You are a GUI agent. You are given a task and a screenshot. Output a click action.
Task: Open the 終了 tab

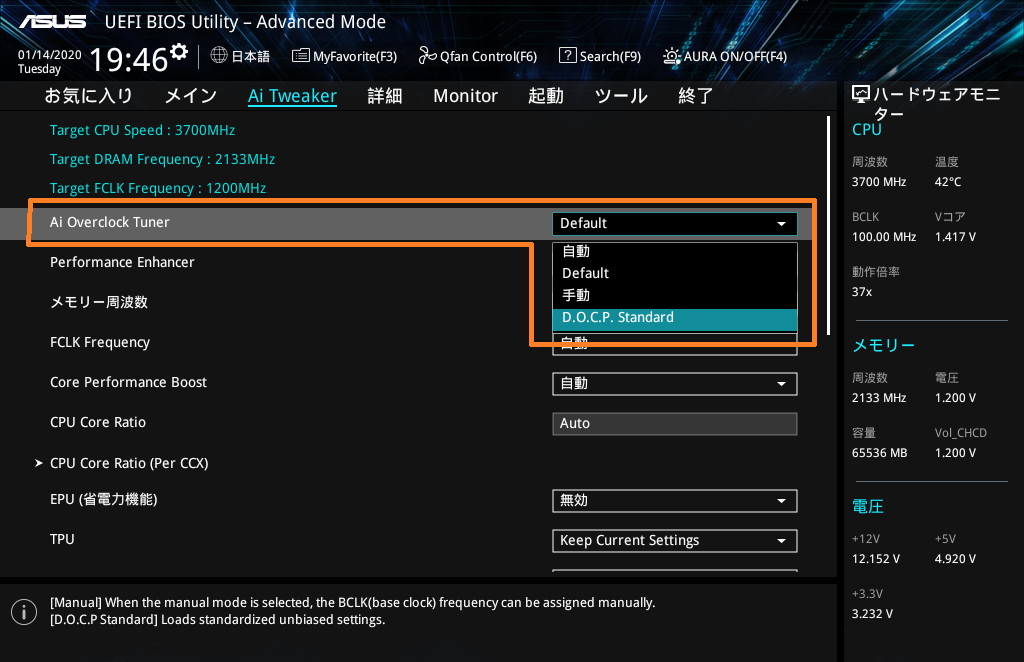(696, 96)
